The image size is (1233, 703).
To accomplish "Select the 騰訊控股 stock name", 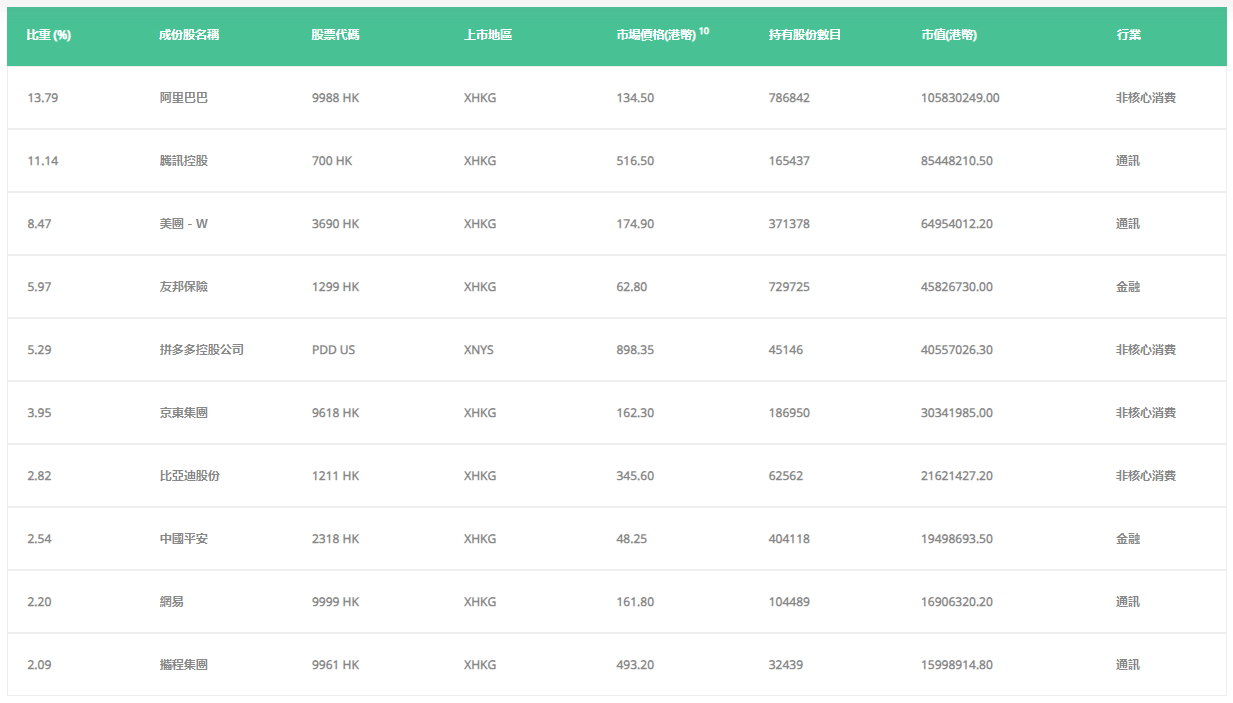I will 184,161.
